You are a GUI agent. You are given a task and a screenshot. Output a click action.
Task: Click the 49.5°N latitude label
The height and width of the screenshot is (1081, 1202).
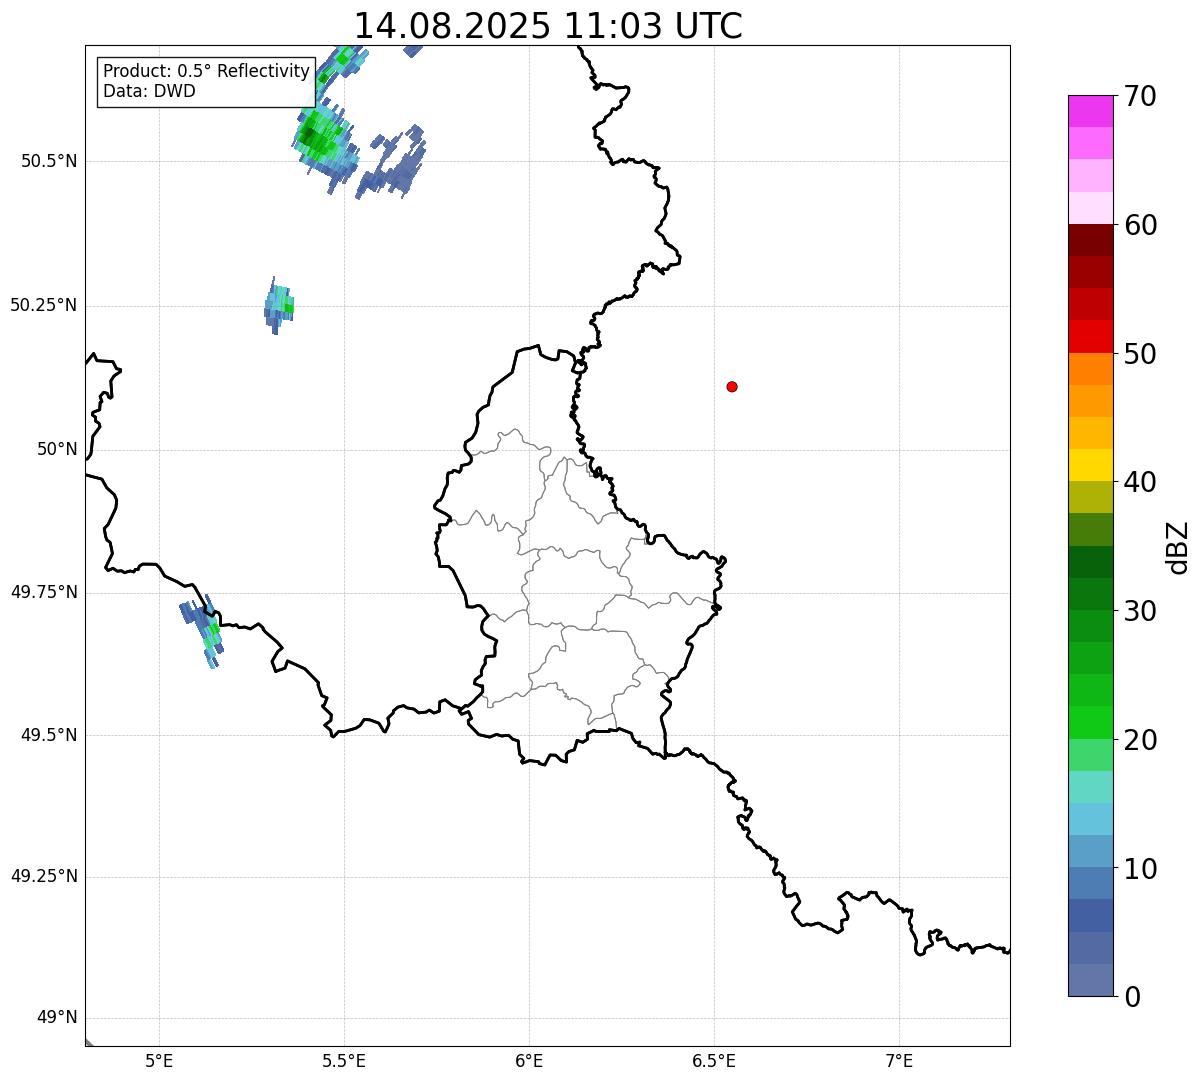coord(49,735)
